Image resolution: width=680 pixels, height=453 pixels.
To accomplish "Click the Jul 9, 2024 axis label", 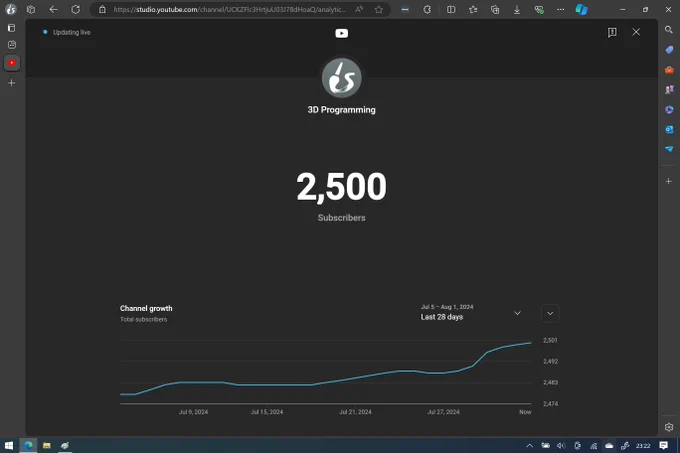I will coord(193,412).
